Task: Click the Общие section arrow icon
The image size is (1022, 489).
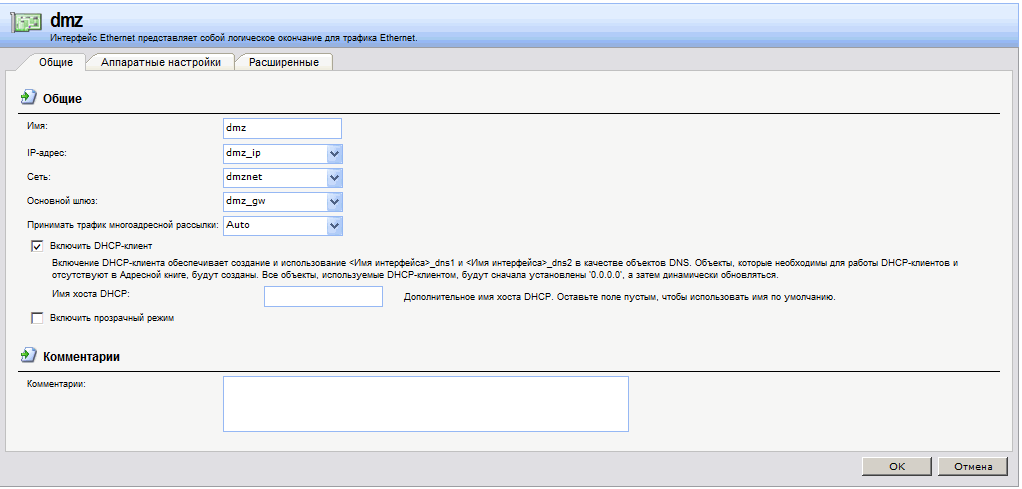Action: click(x=28, y=97)
